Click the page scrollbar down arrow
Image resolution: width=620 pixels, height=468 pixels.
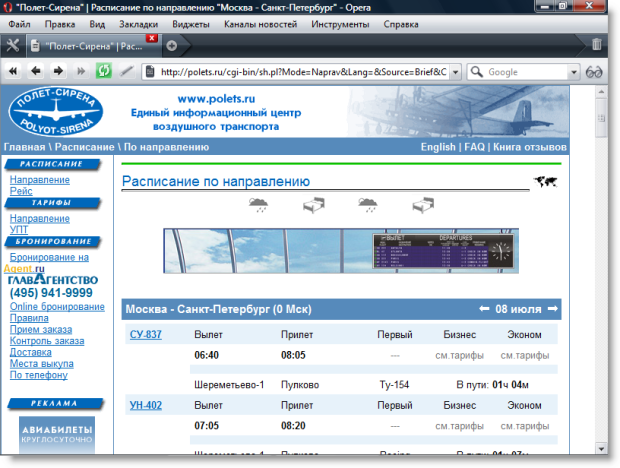[601, 449]
